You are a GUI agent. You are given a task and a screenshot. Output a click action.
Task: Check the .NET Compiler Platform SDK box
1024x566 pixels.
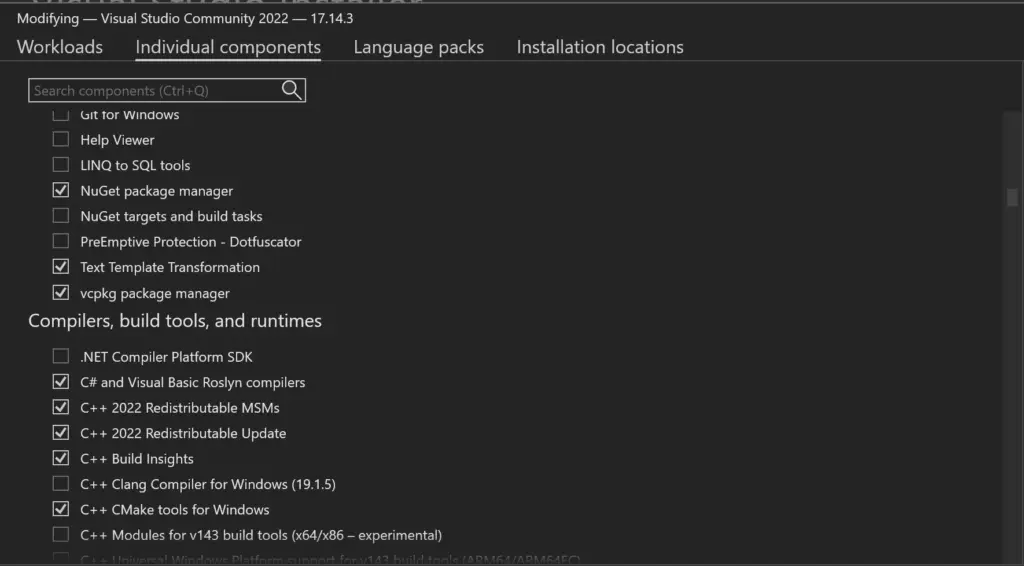[x=61, y=357]
